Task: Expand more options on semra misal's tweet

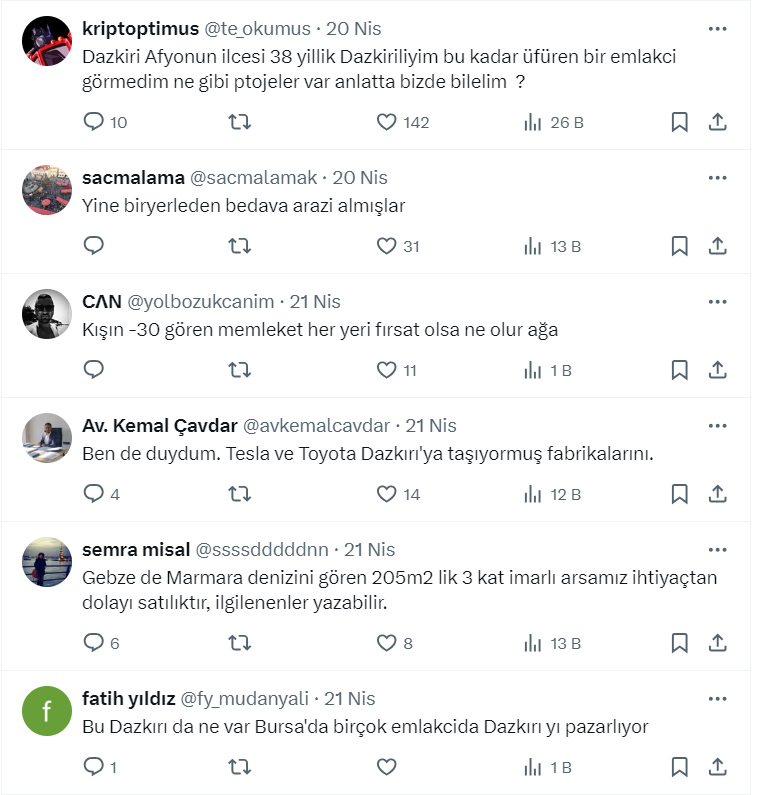Action: pos(717,549)
